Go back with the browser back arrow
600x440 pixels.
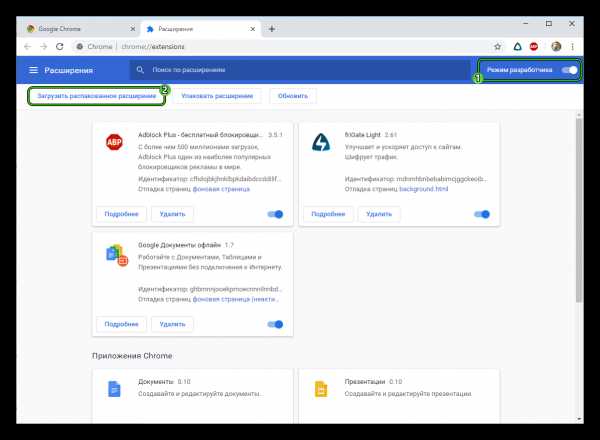[27, 47]
